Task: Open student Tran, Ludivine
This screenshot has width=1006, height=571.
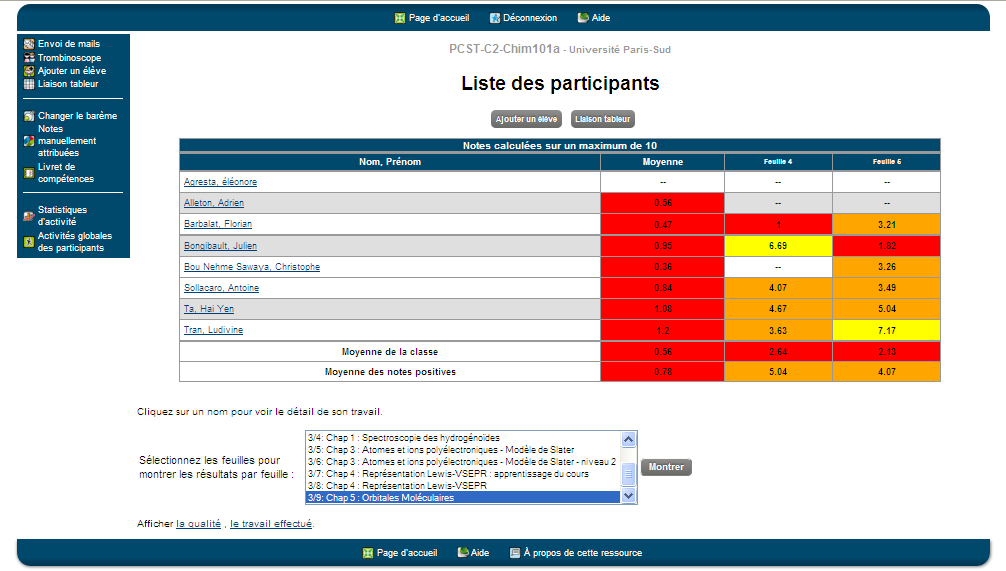Action: click(213, 330)
